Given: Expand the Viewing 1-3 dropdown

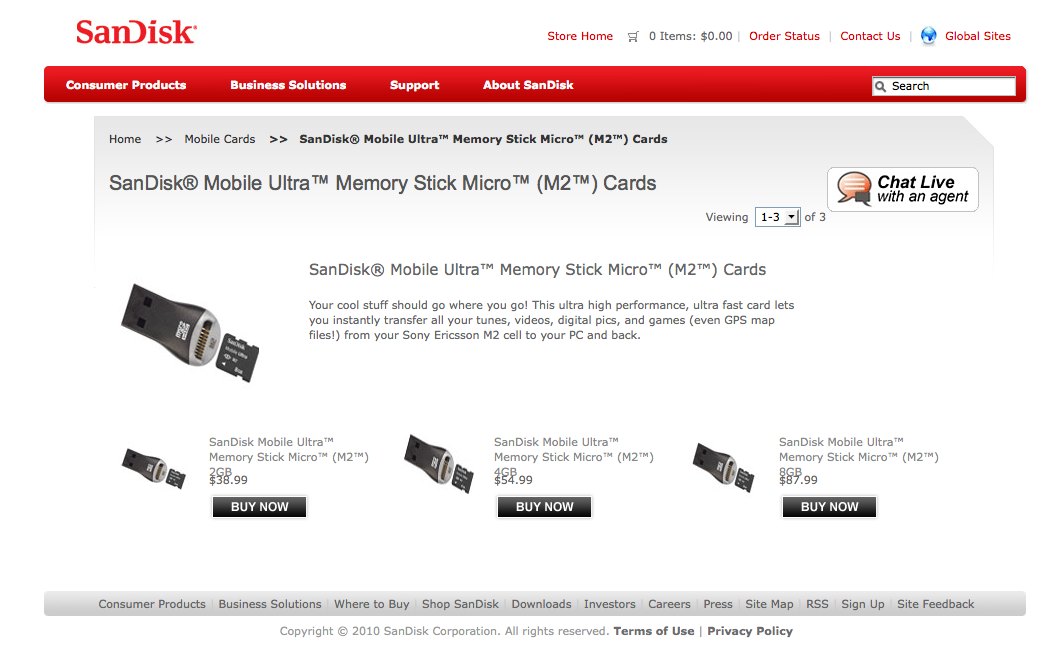Looking at the screenshot, I should (x=777, y=217).
